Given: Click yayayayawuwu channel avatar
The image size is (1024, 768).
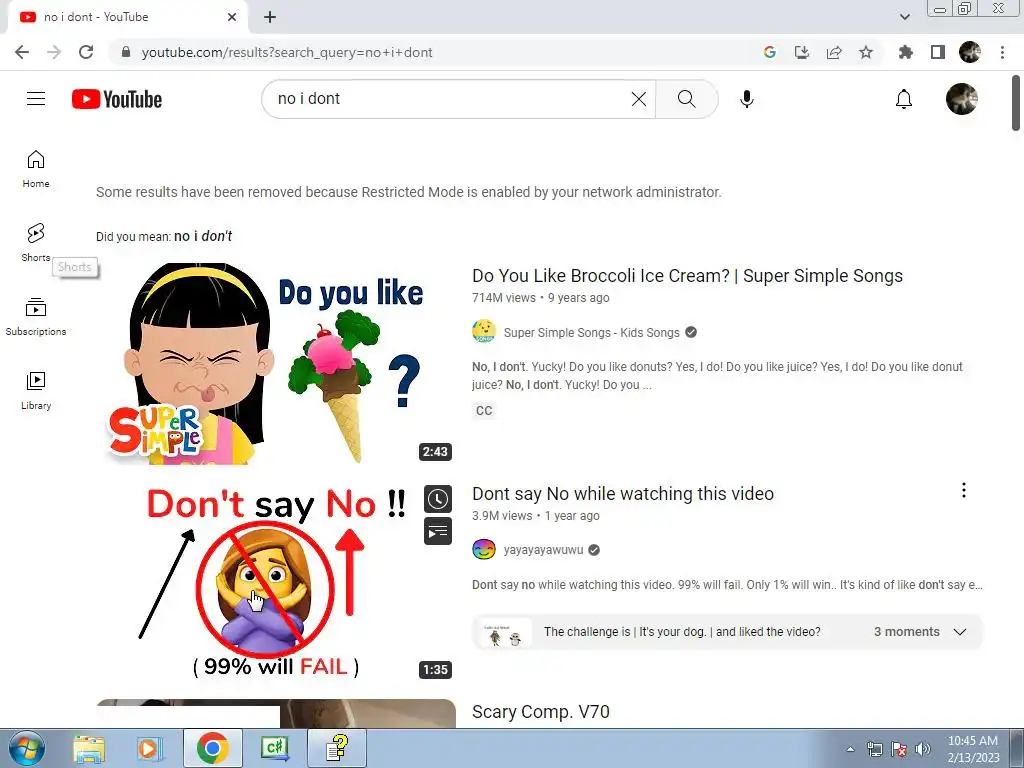Looking at the screenshot, I should point(484,549).
